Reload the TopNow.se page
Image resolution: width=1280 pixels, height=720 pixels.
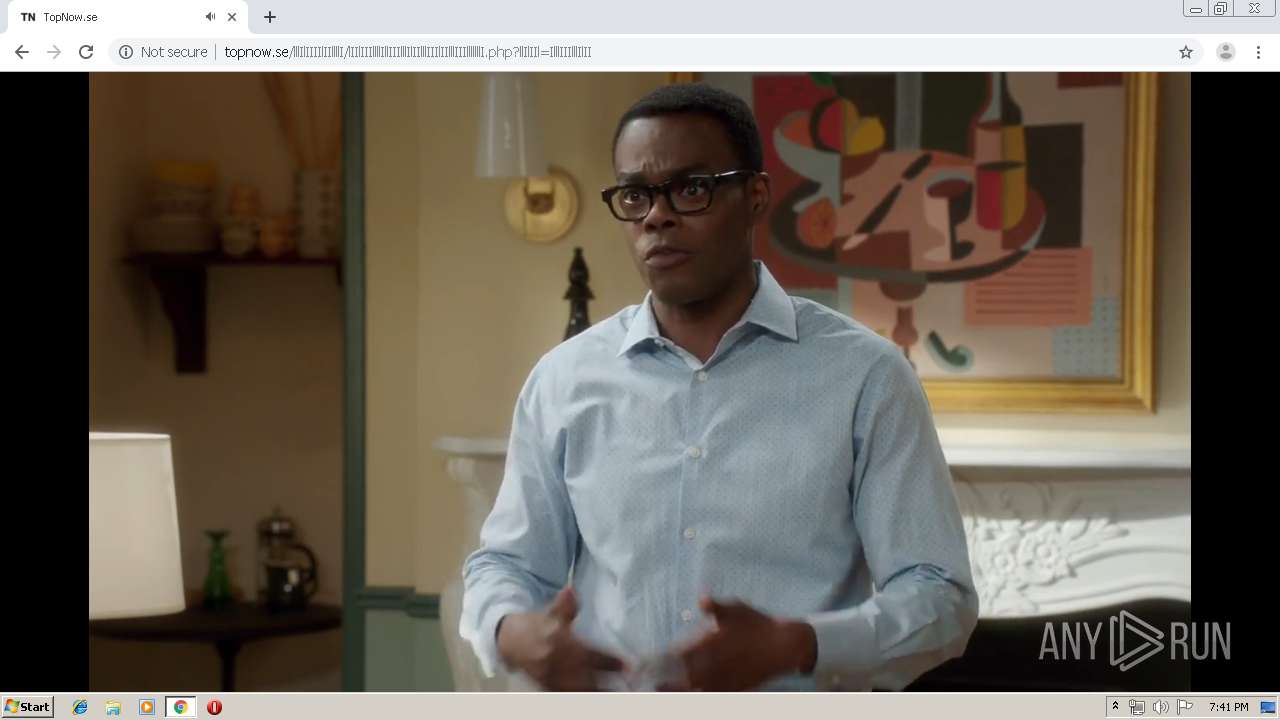click(x=86, y=52)
